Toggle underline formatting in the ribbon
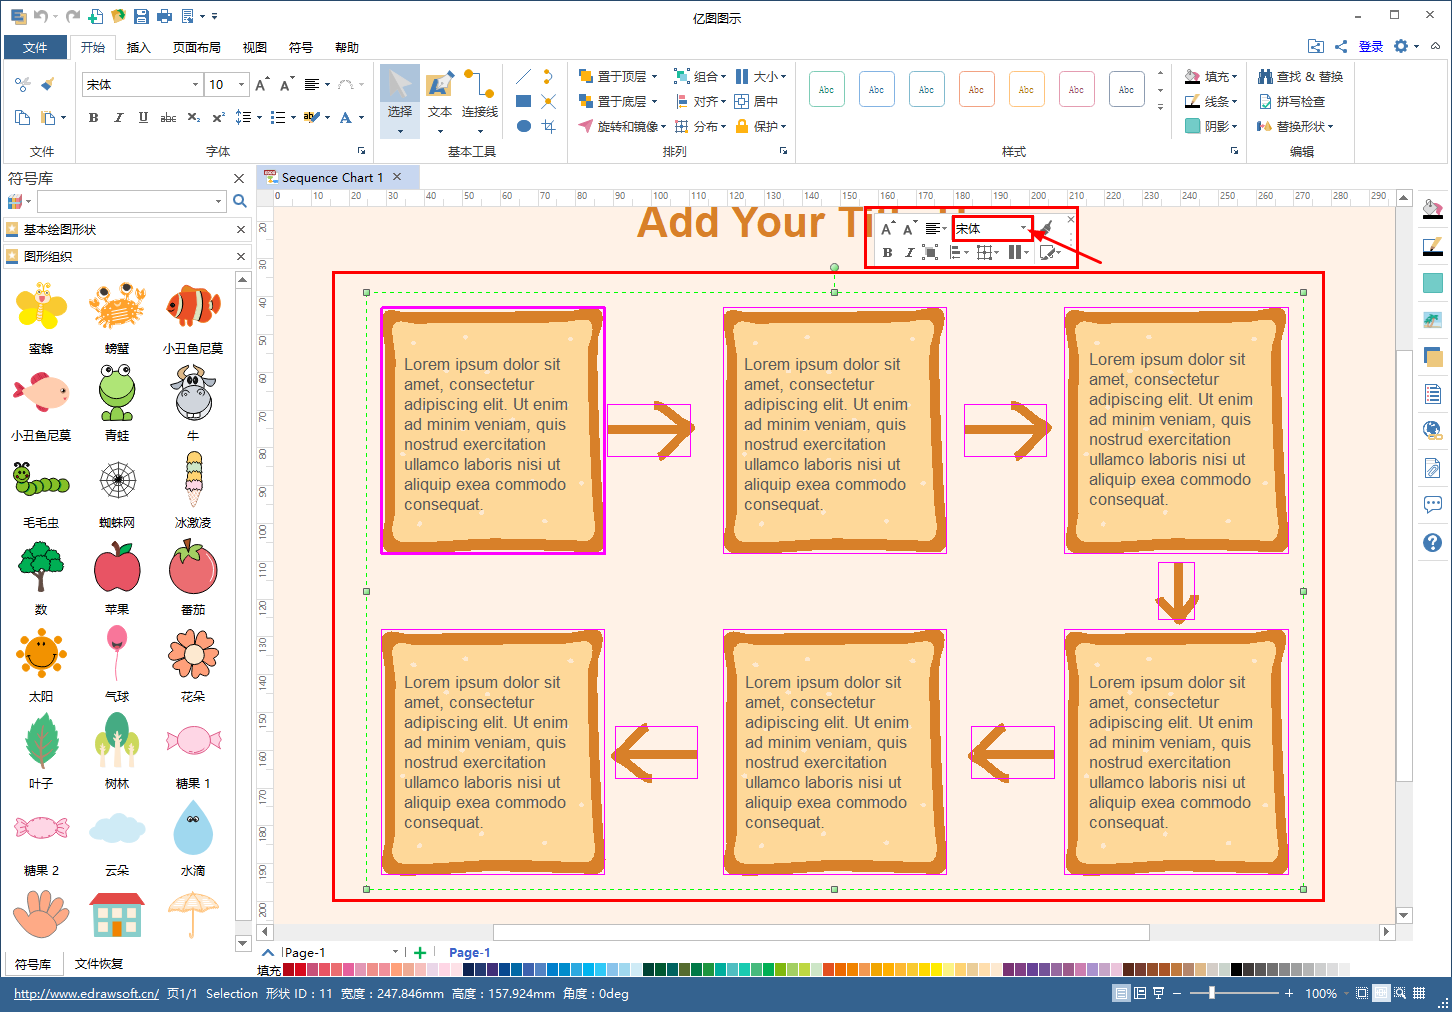Screen dimensions: 1452x1012 point(143,118)
